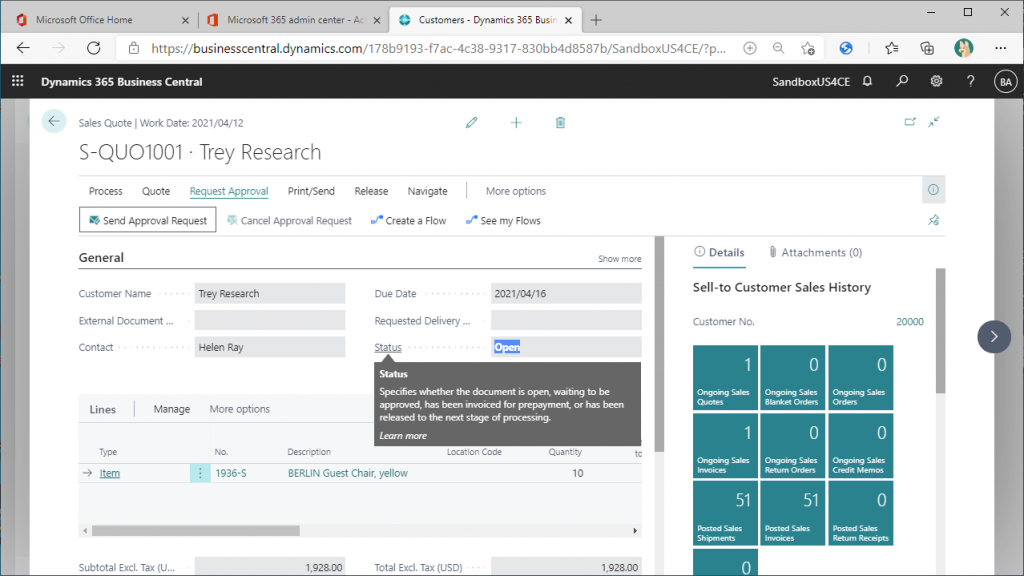Open the notifications bell icon
Image resolution: width=1024 pixels, height=576 pixels.
tap(867, 82)
